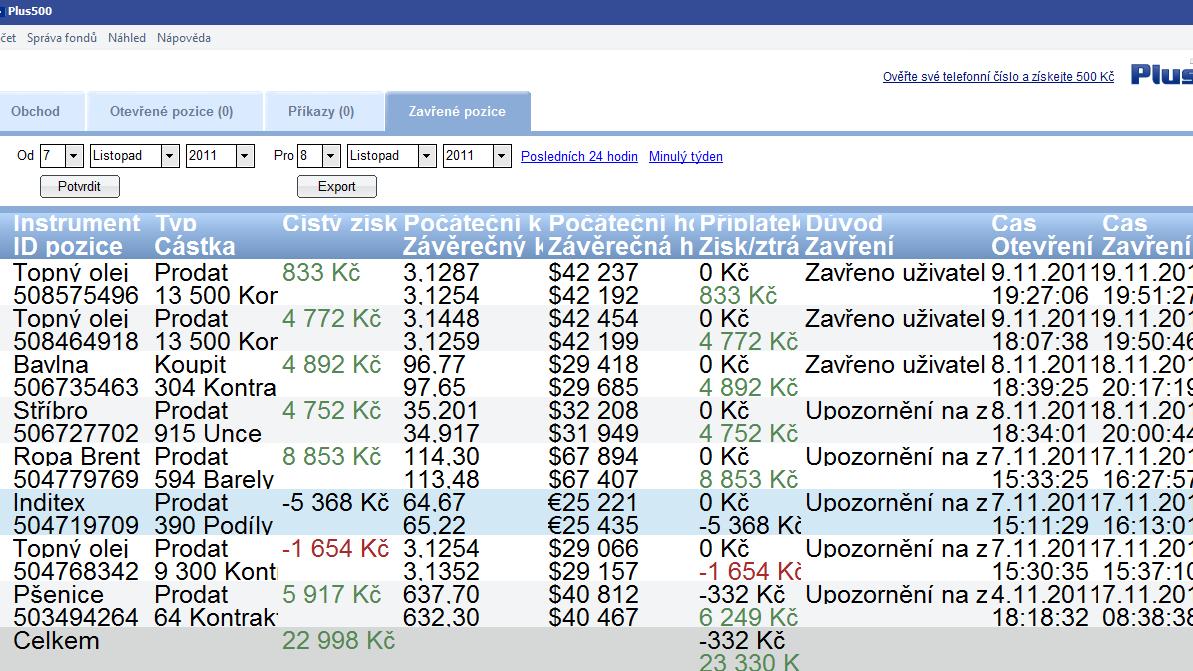Click the 5 917 Kč net profit value
Viewport: 1193px width, 671px height.
pos(332,595)
